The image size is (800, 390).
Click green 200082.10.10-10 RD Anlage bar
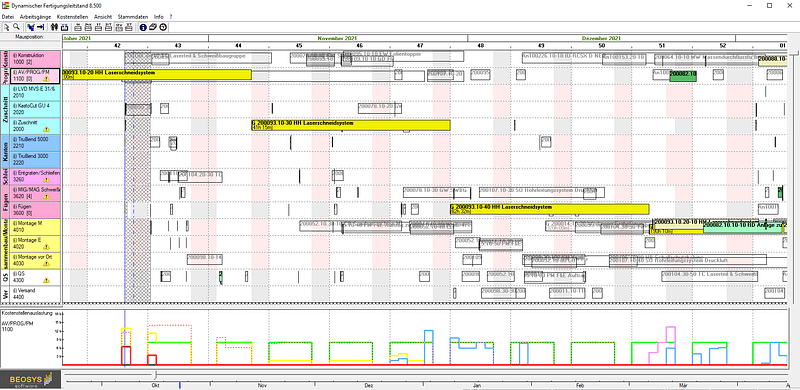(x=742, y=228)
